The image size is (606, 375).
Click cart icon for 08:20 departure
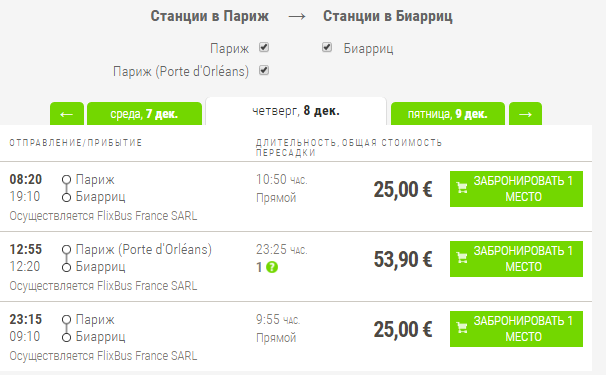(462, 188)
